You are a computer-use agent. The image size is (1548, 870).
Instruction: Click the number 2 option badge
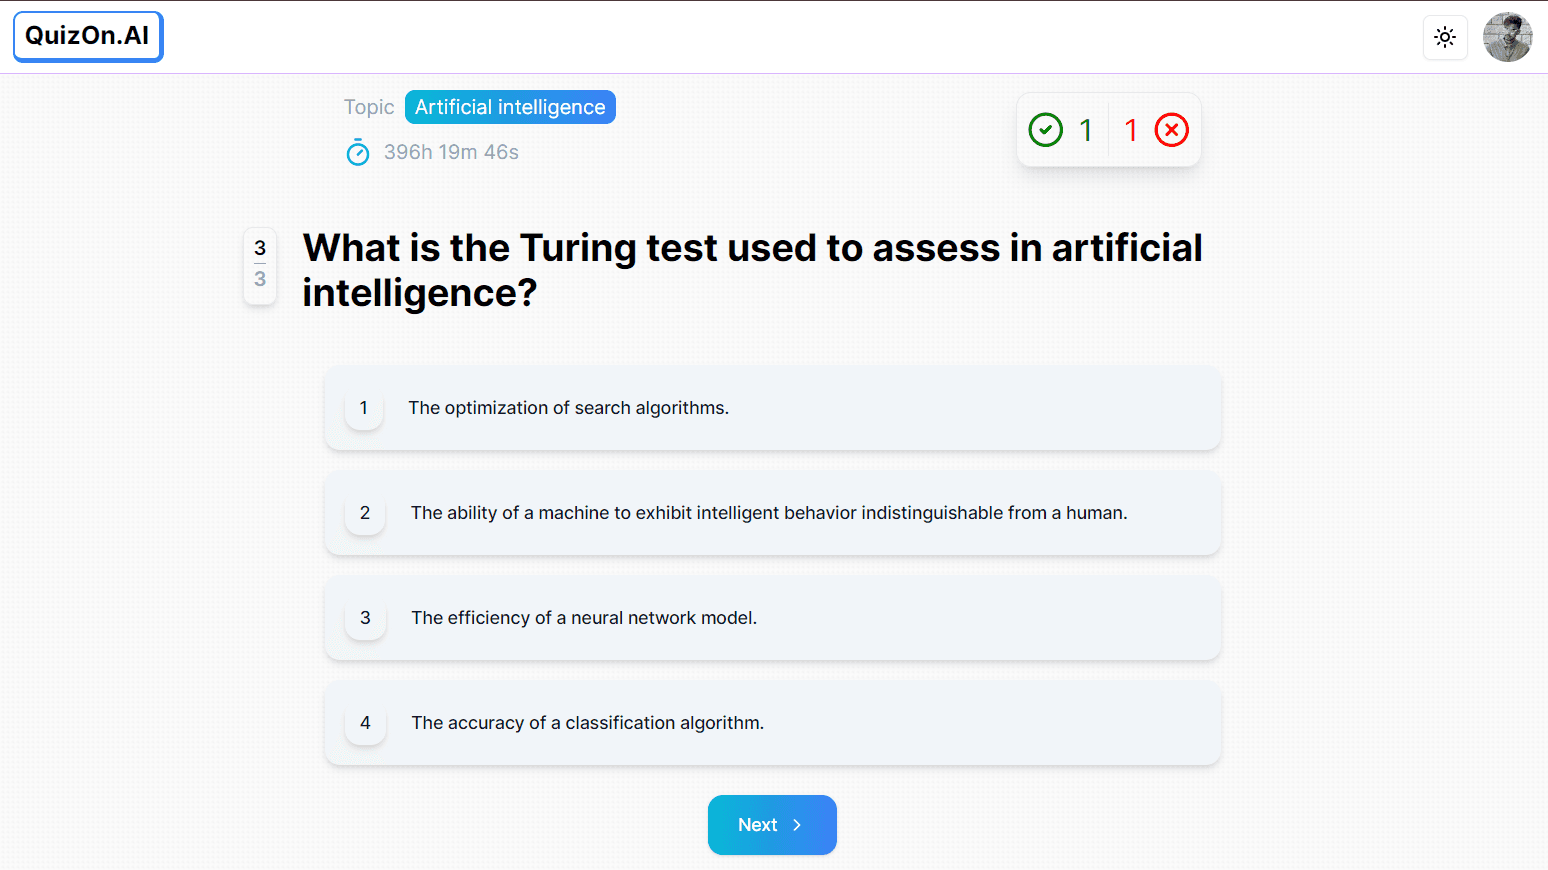(365, 513)
